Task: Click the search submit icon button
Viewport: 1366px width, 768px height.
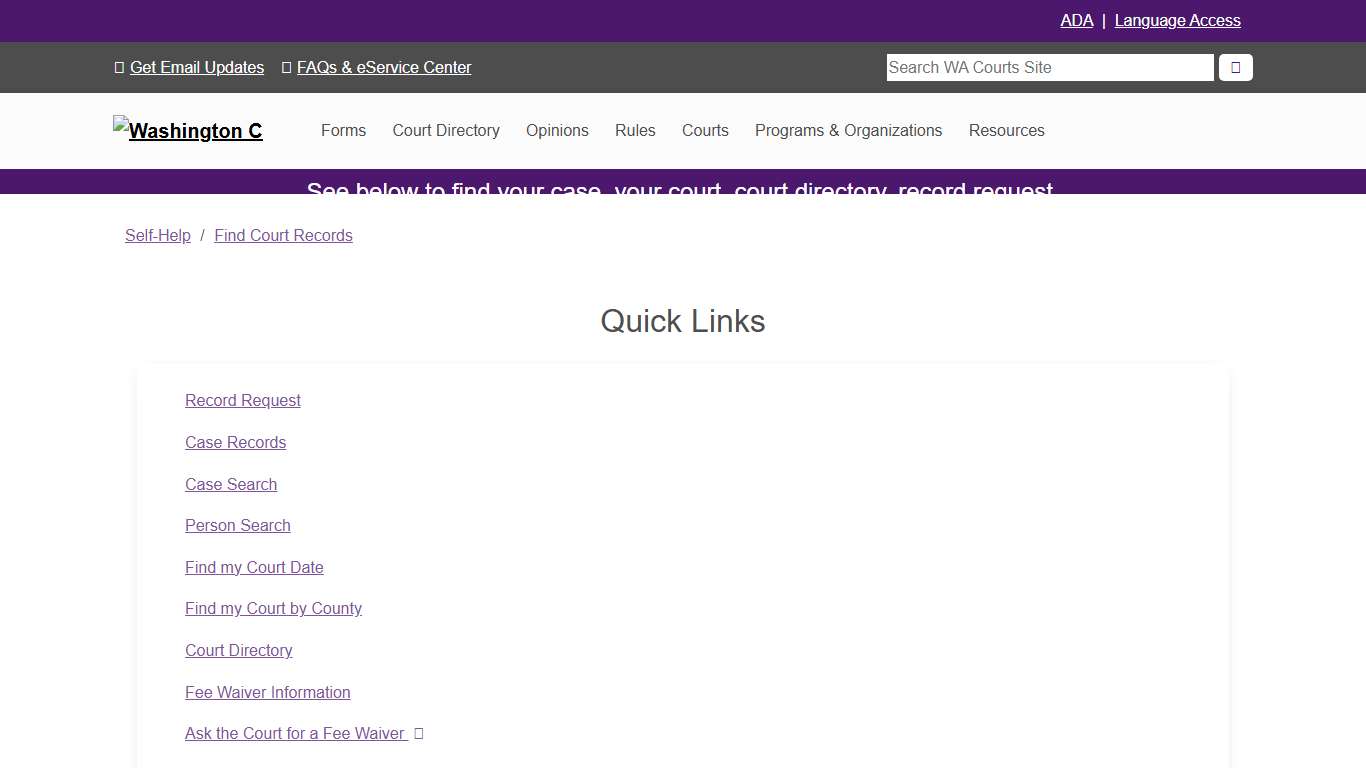Action: (x=1235, y=68)
